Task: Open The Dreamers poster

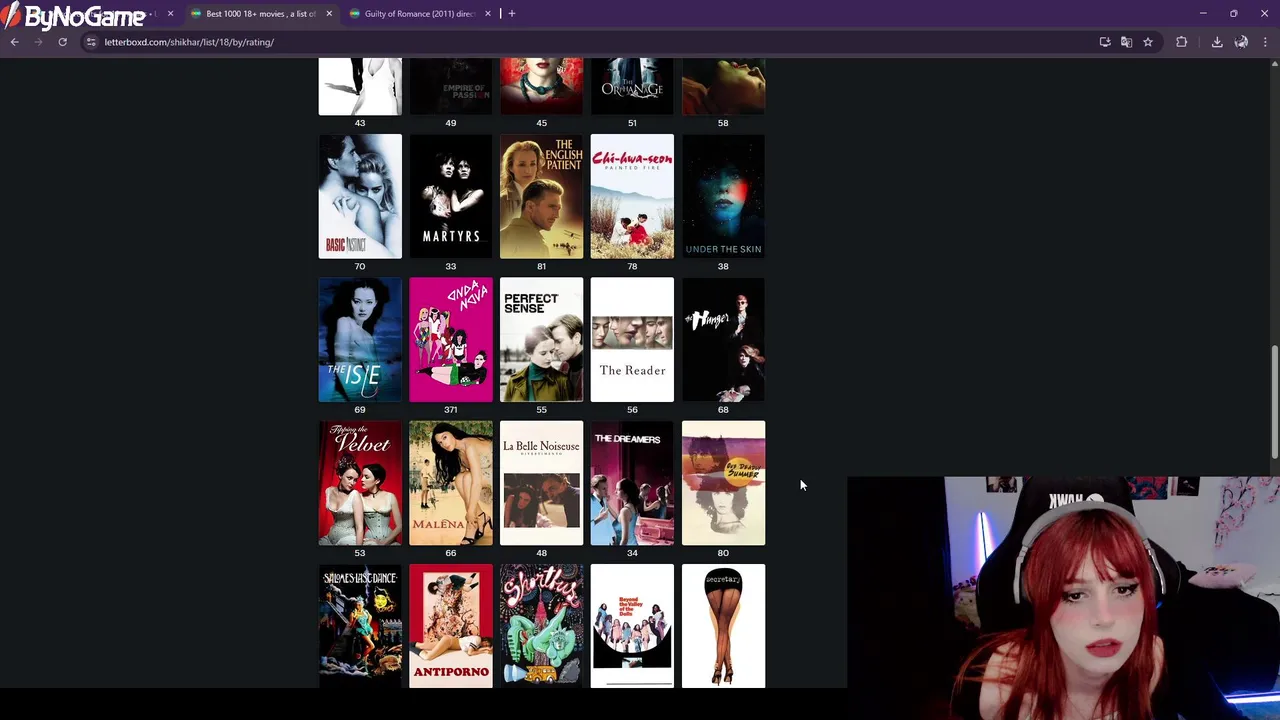Action: tap(632, 483)
